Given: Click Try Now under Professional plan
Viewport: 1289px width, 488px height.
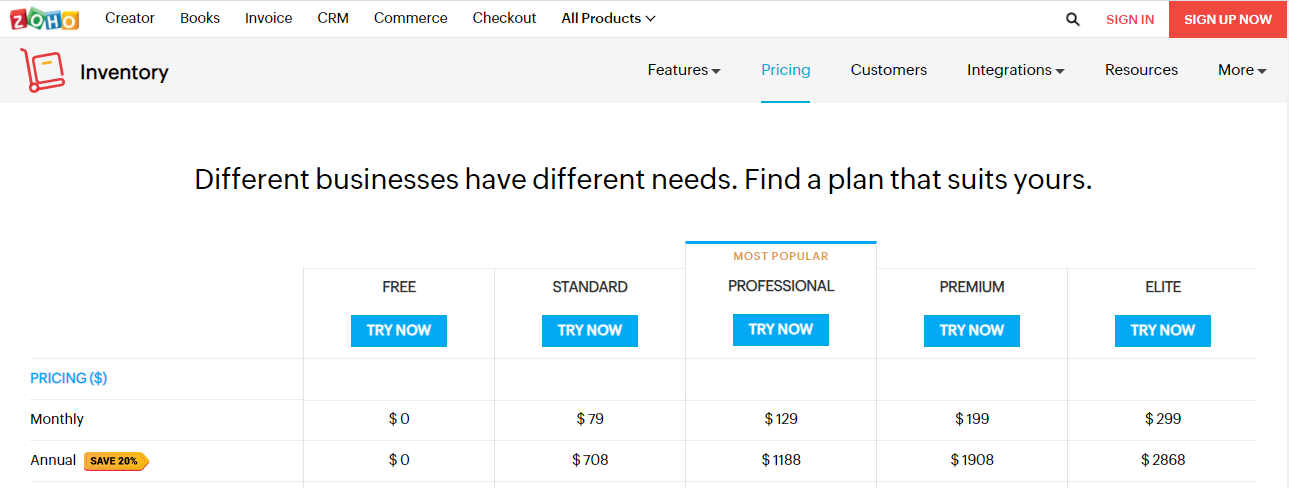Looking at the screenshot, I should pyautogui.click(x=781, y=329).
